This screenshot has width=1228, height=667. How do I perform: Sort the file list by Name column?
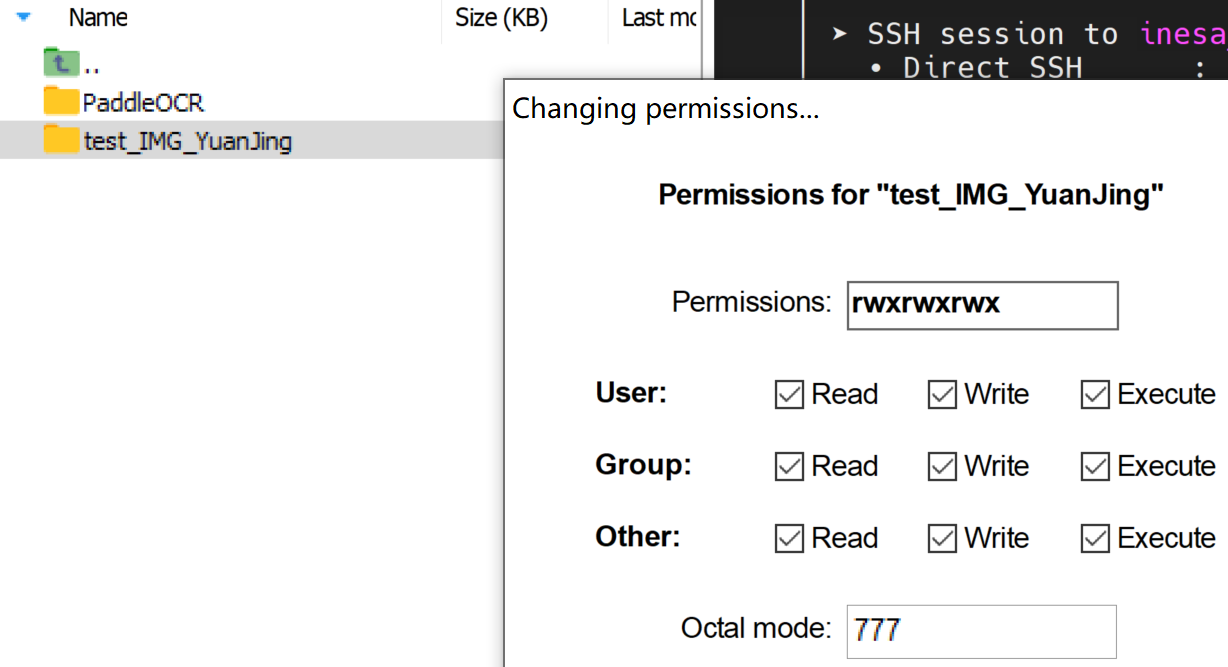[98, 18]
